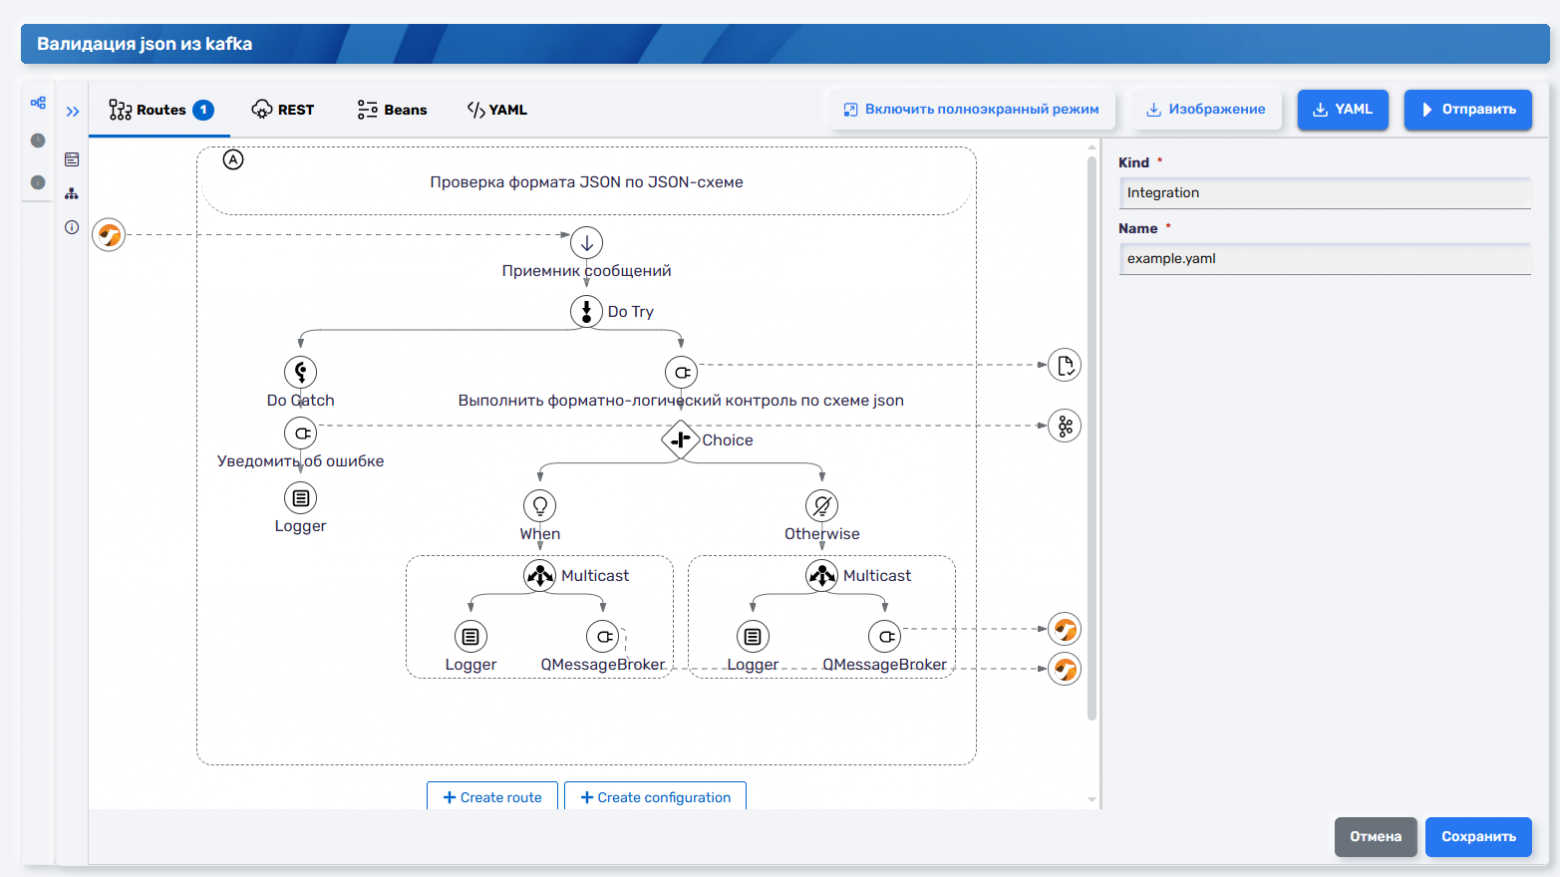Select the Do Catch node icon

[301, 372]
